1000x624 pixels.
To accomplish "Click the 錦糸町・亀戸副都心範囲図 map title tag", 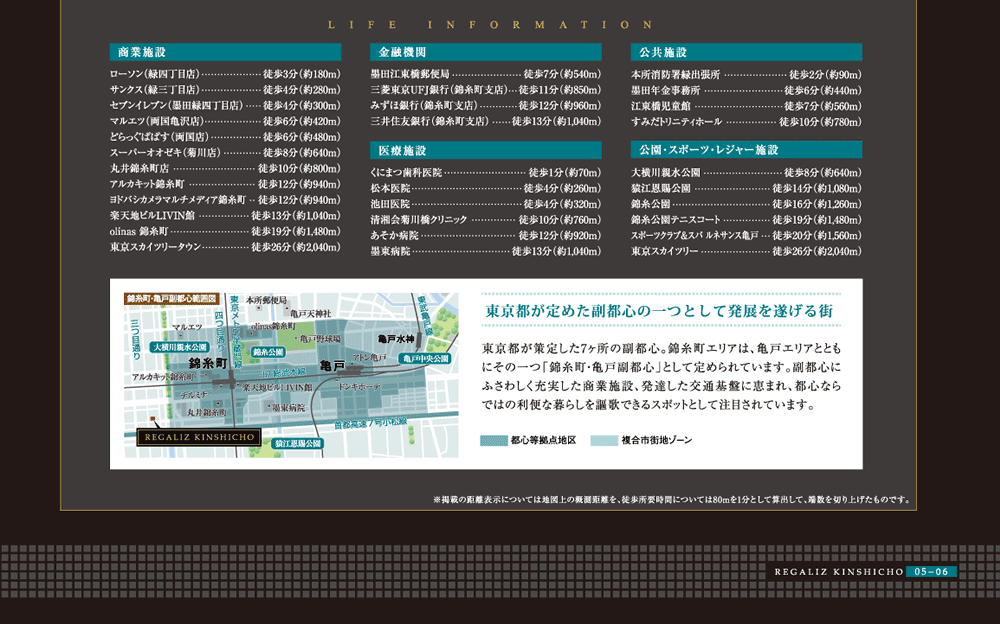I will coord(171,299).
